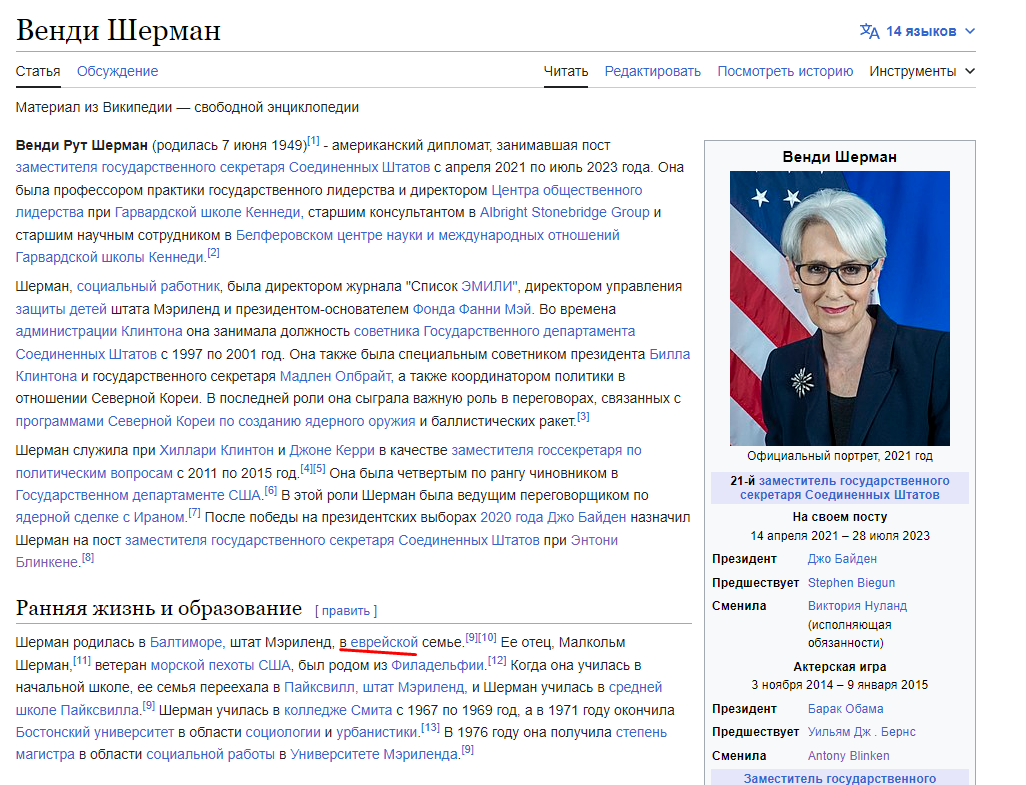
Task: Click Wendy Sherman's official portrait photo
Action: [839, 308]
